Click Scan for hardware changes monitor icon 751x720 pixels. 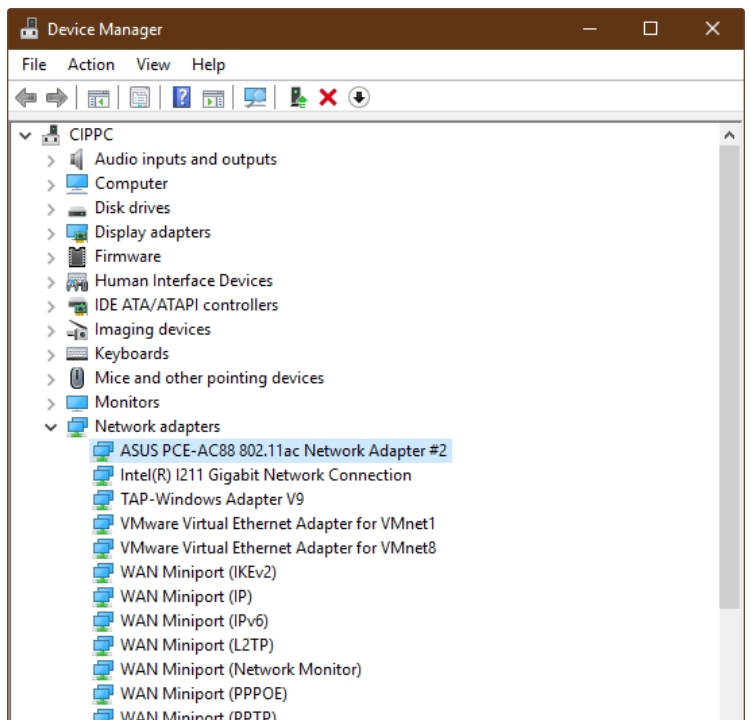pyautogui.click(x=256, y=97)
